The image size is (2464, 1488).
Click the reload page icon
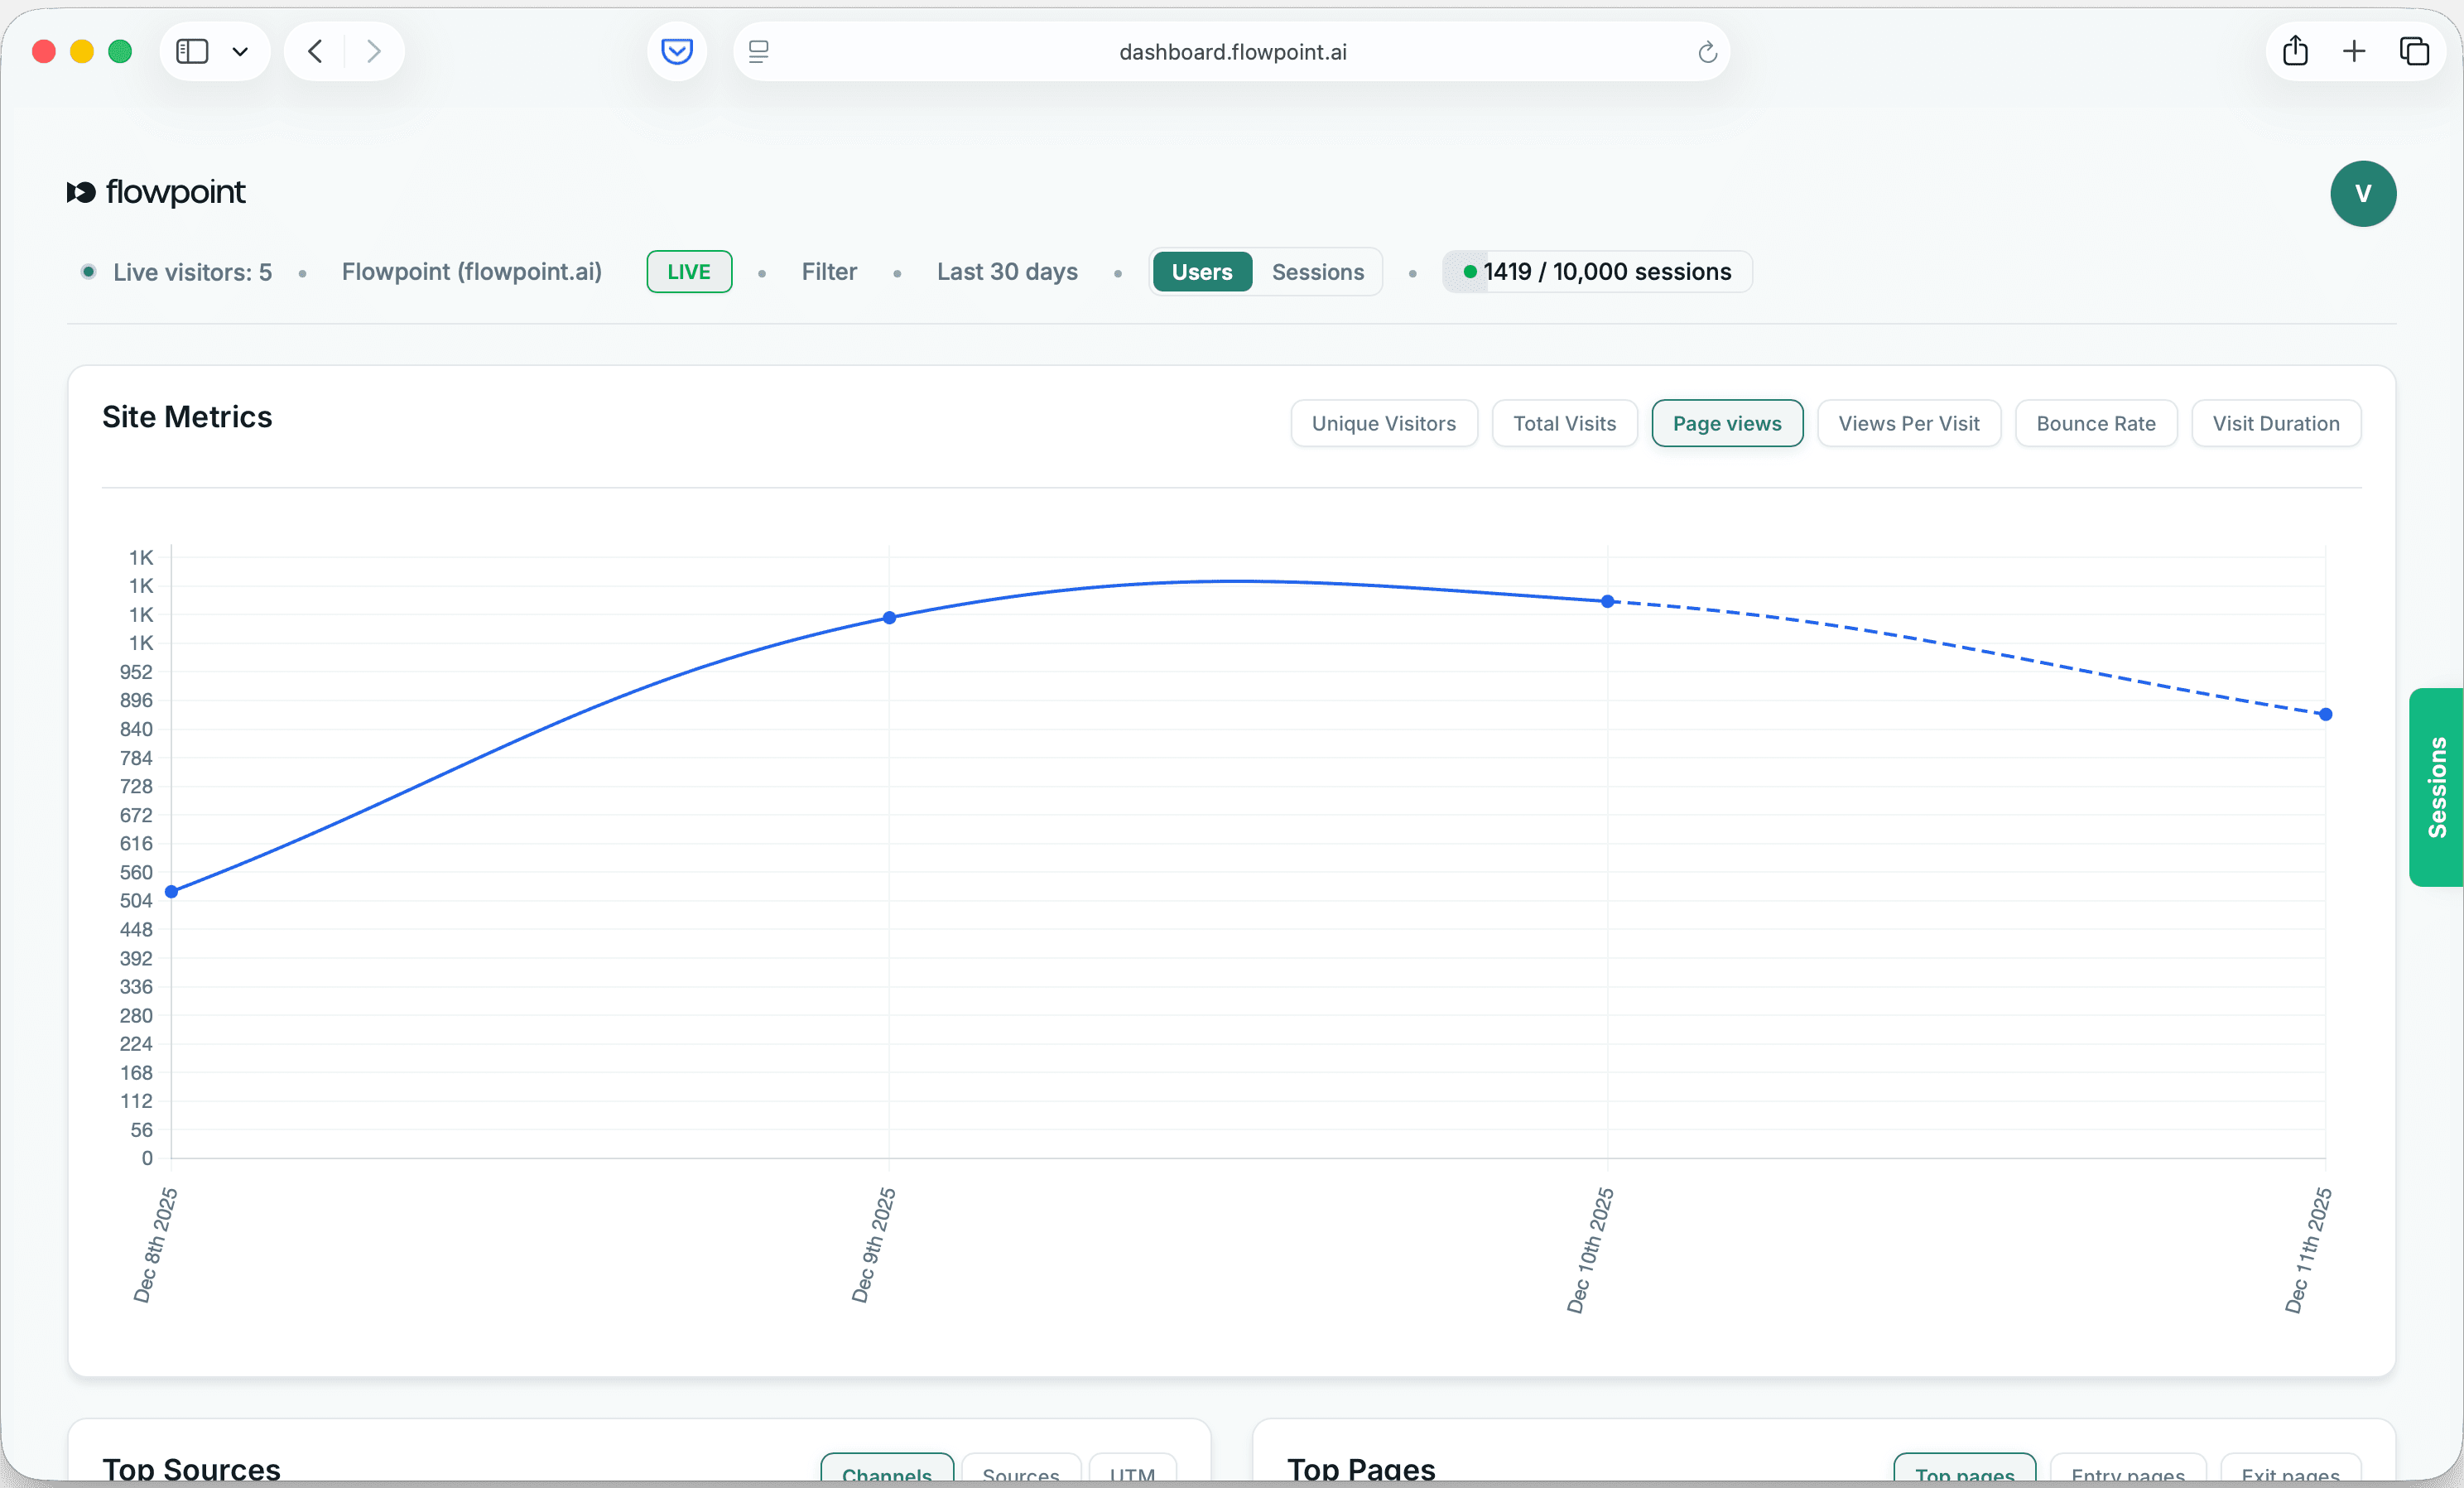(x=1707, y=52)
